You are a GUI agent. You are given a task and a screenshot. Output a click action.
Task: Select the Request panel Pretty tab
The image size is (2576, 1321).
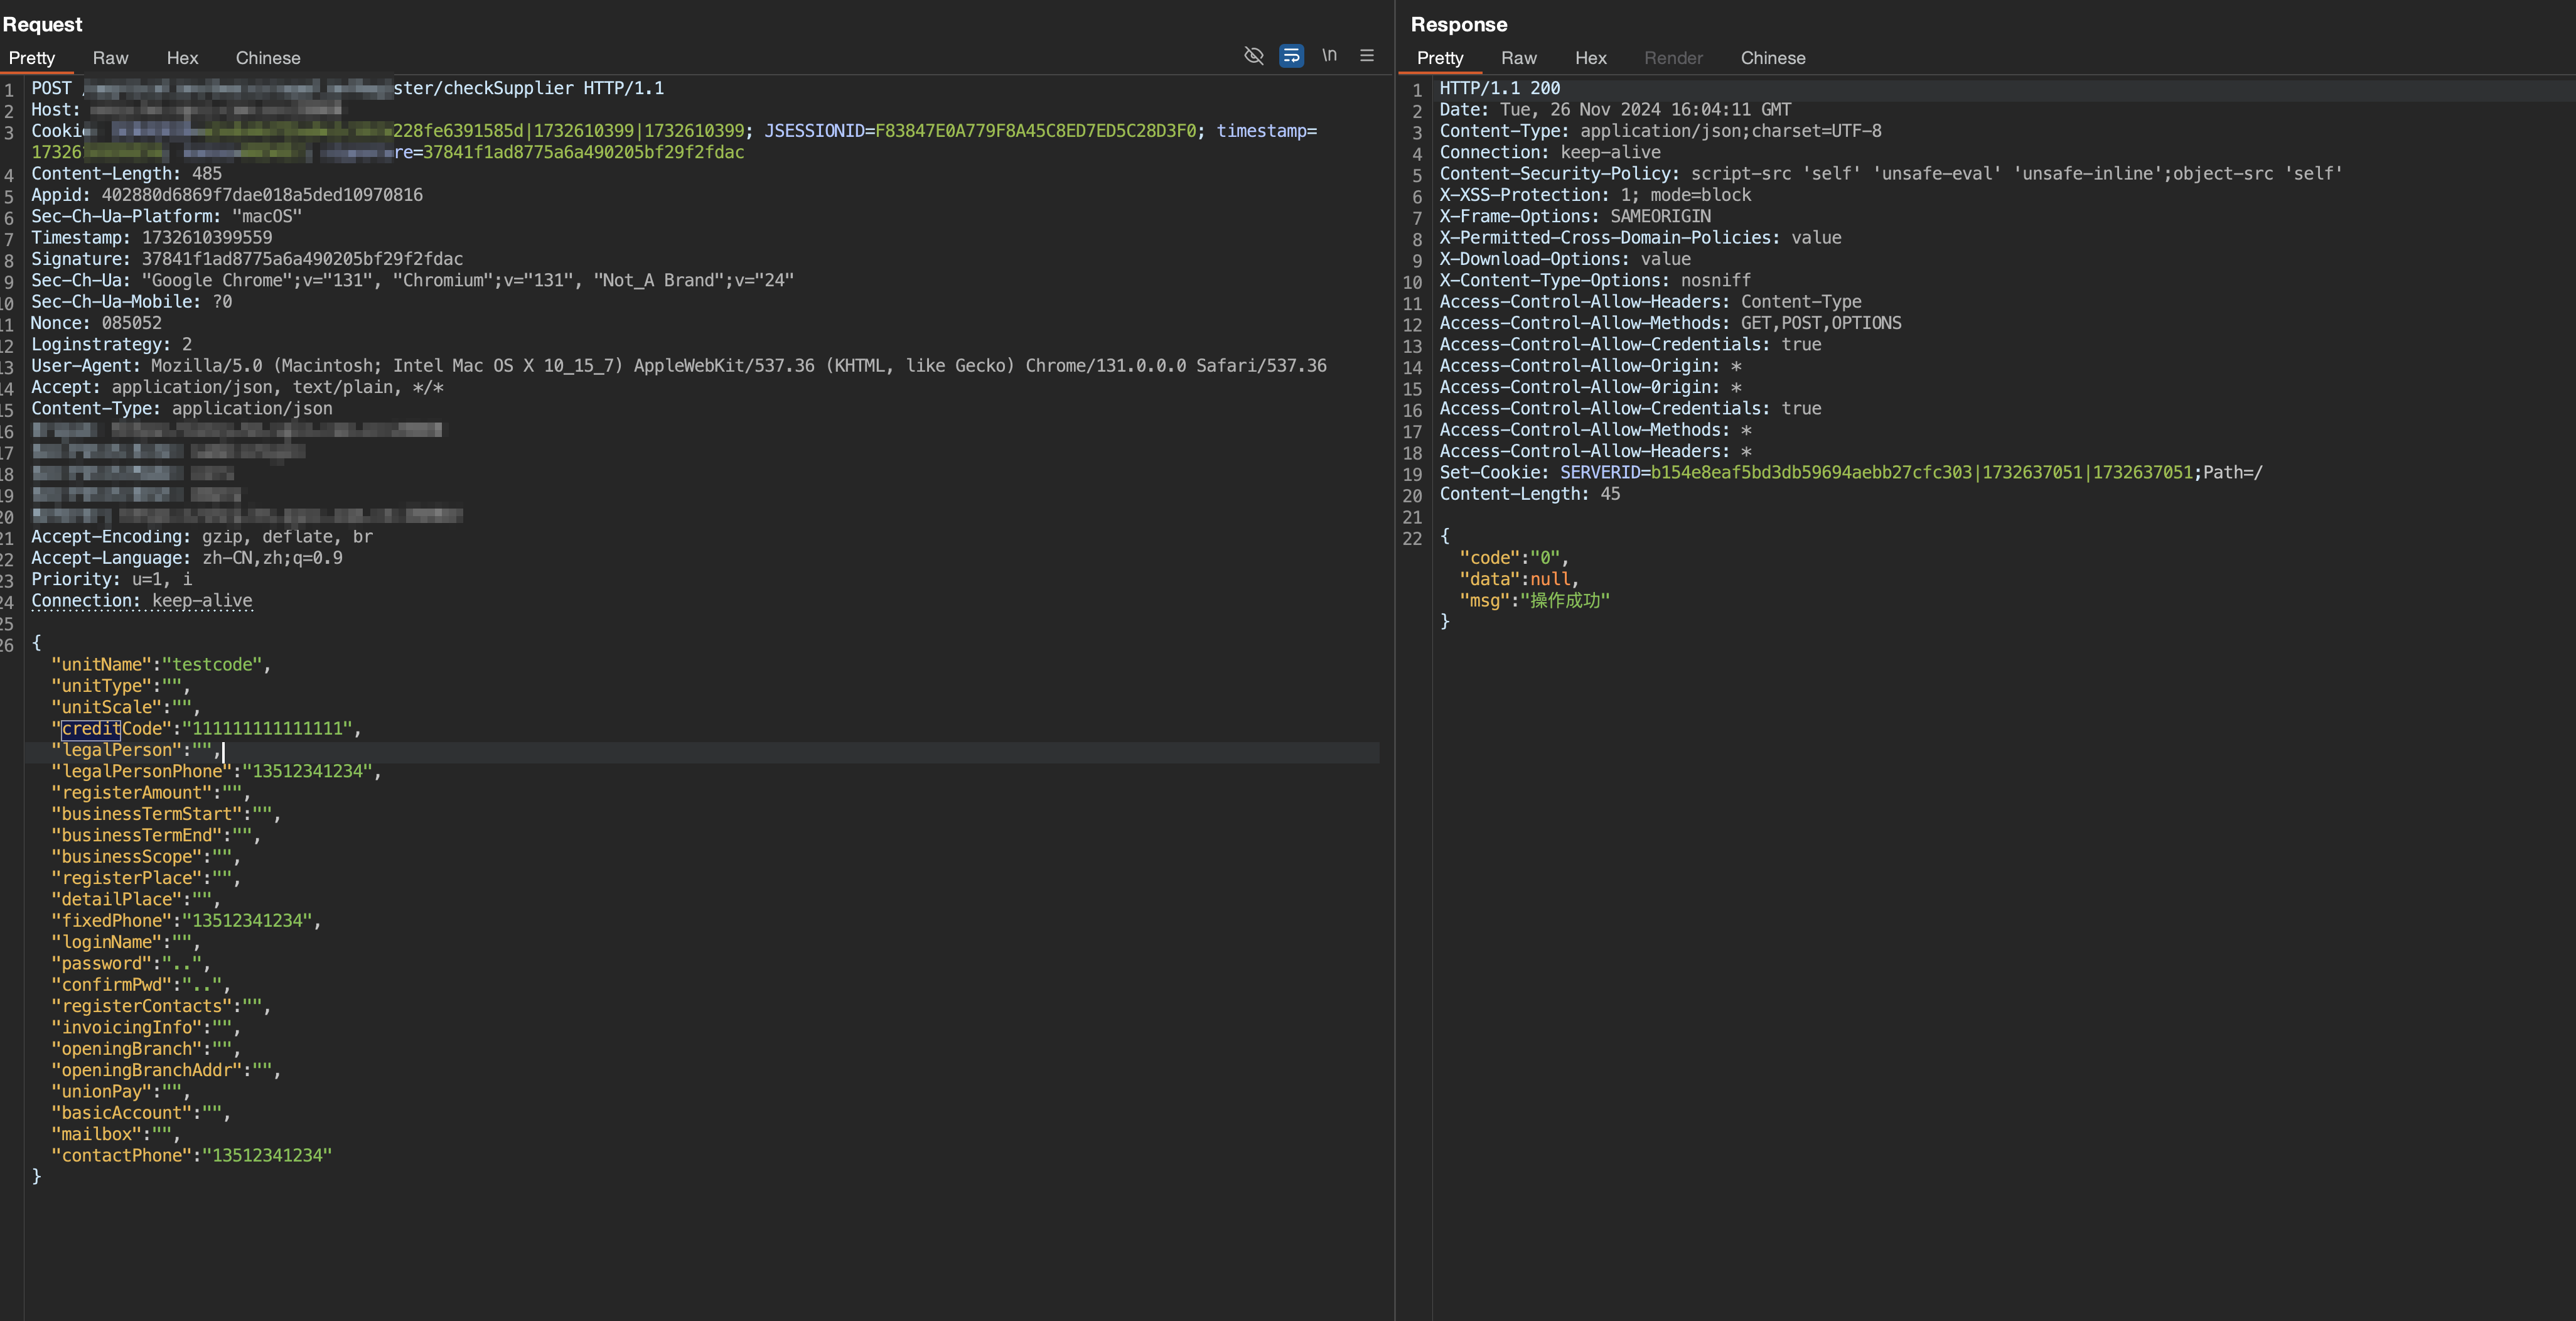[32, 58]
